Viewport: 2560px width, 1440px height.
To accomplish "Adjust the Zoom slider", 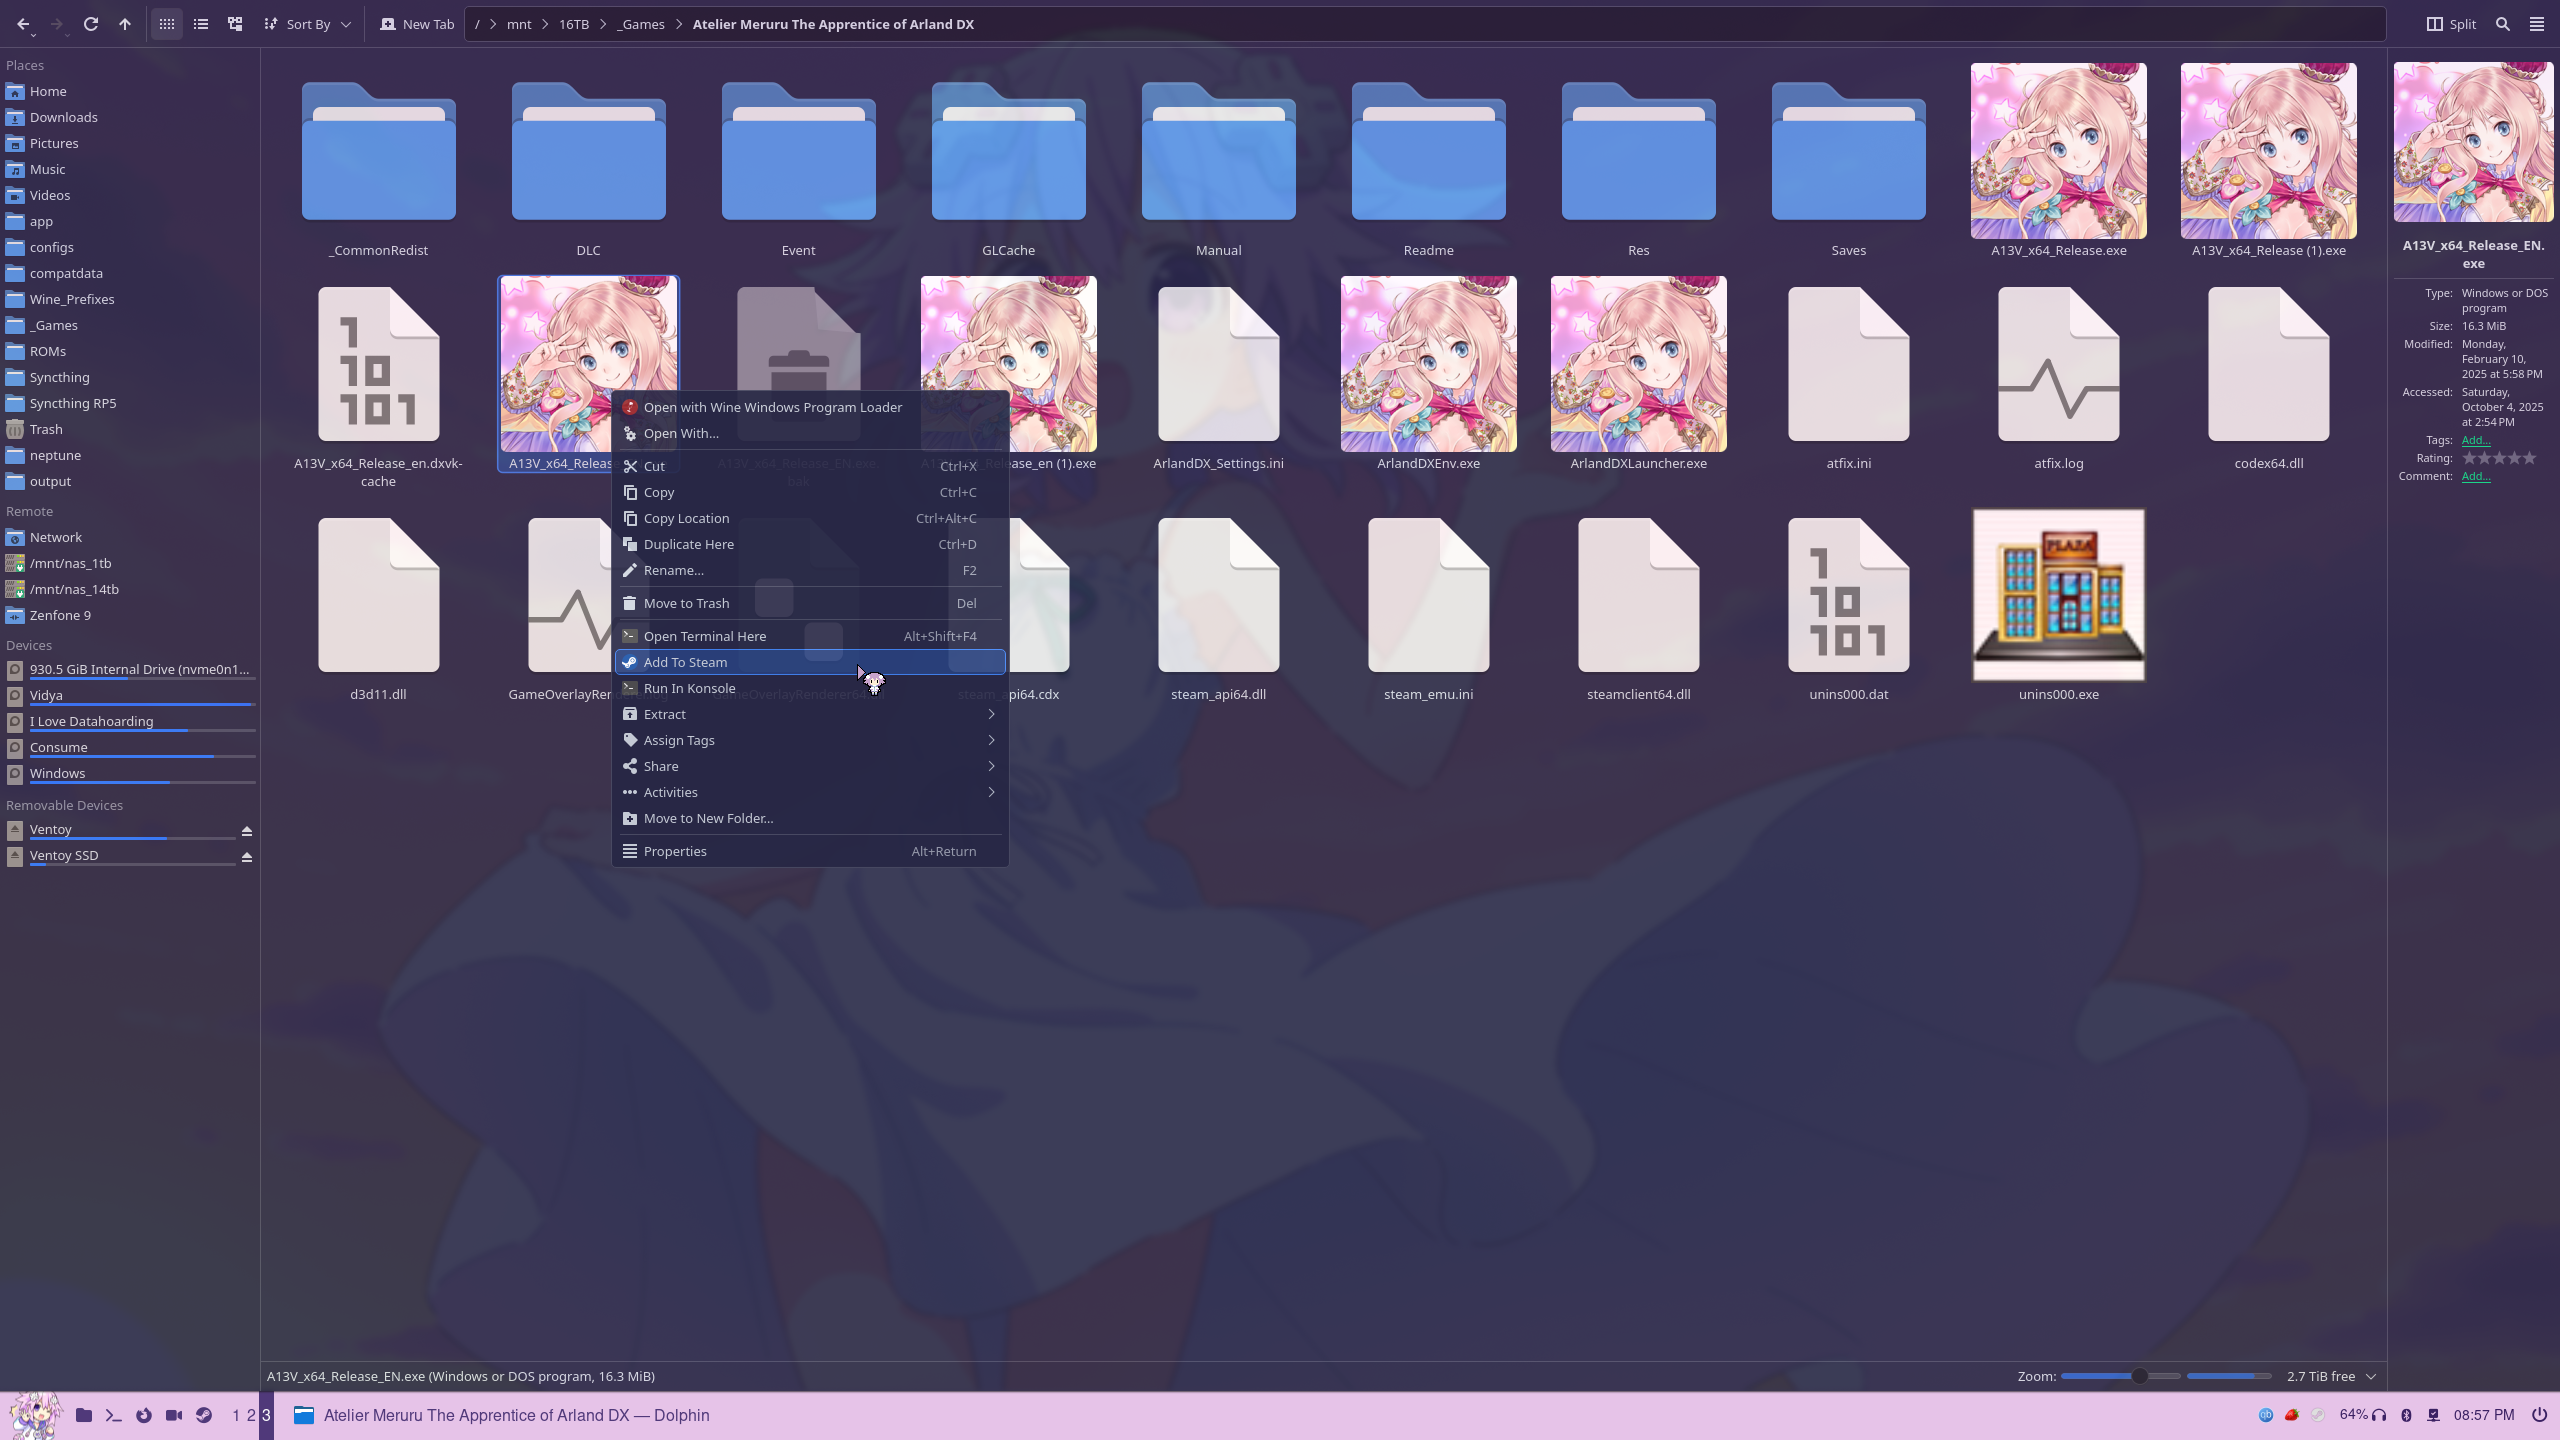I will pyautogui.click(x=2139, y=1376).
